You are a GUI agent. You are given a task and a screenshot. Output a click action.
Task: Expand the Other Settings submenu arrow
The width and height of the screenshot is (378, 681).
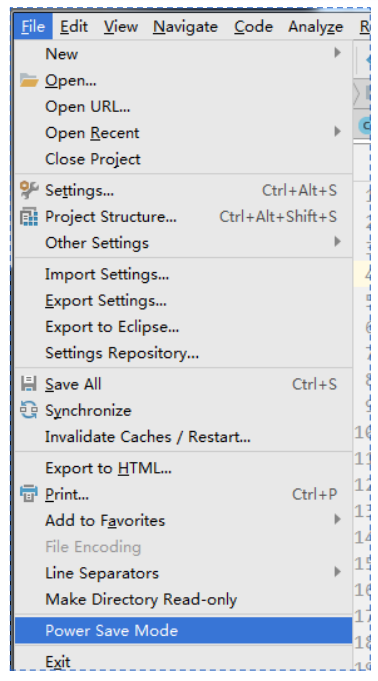pyautogui.click(x=338, y=241)
